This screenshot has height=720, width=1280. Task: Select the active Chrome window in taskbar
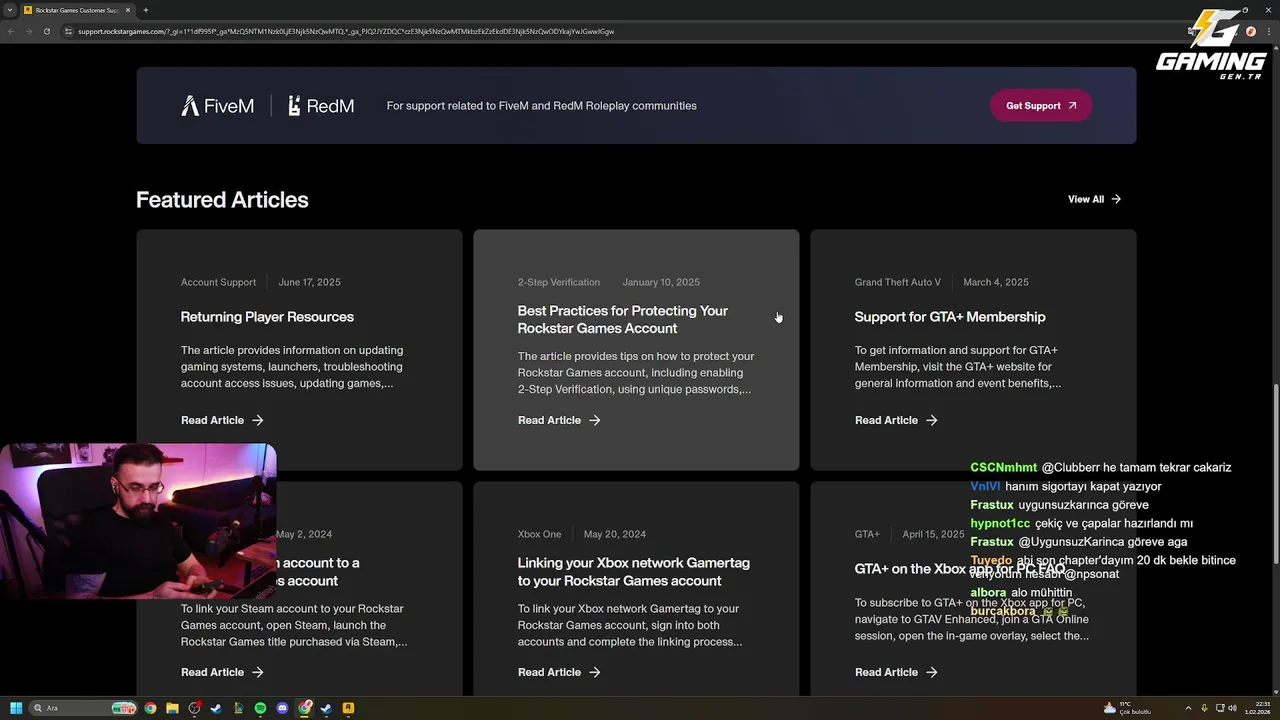[304, 708]
